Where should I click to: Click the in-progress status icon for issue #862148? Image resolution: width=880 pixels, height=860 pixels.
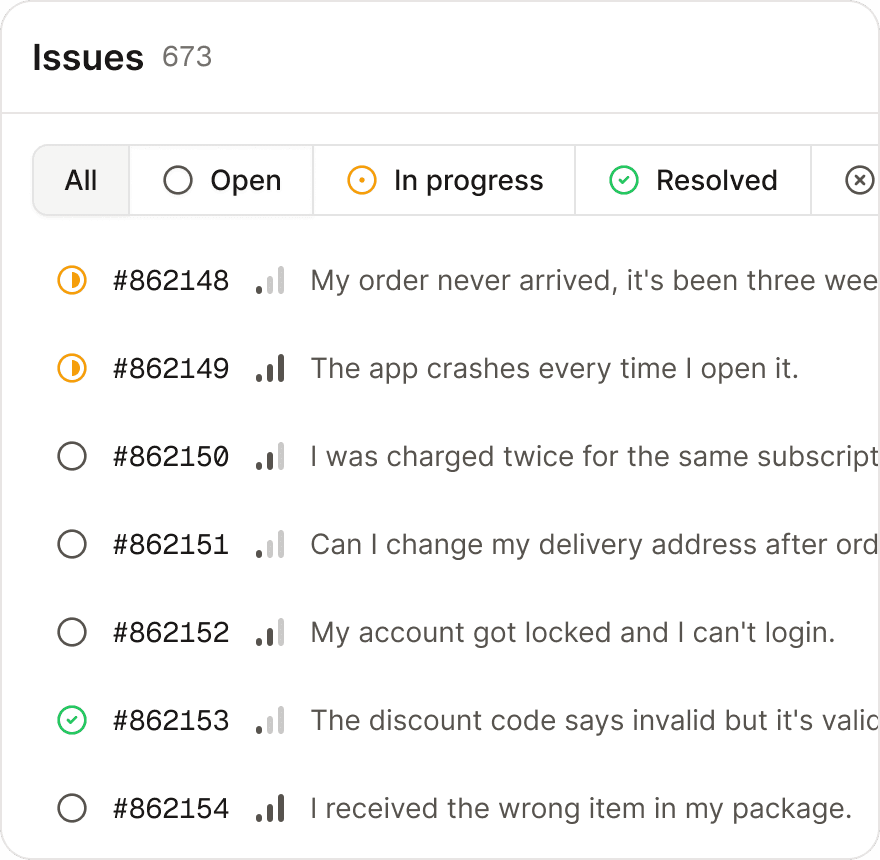72,280
